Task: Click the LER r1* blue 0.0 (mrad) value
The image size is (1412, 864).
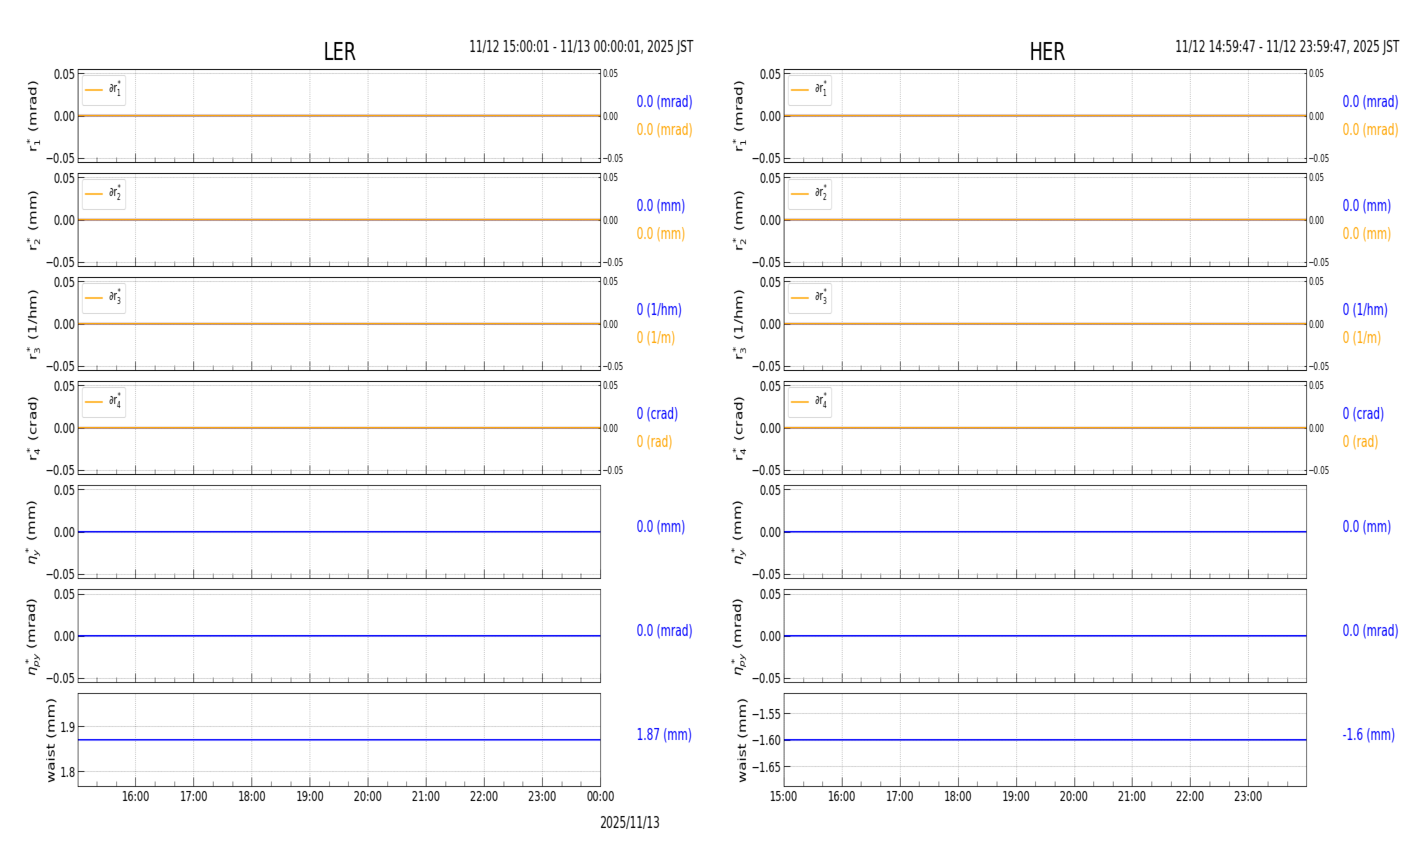Action: click(x=664, y=102)
